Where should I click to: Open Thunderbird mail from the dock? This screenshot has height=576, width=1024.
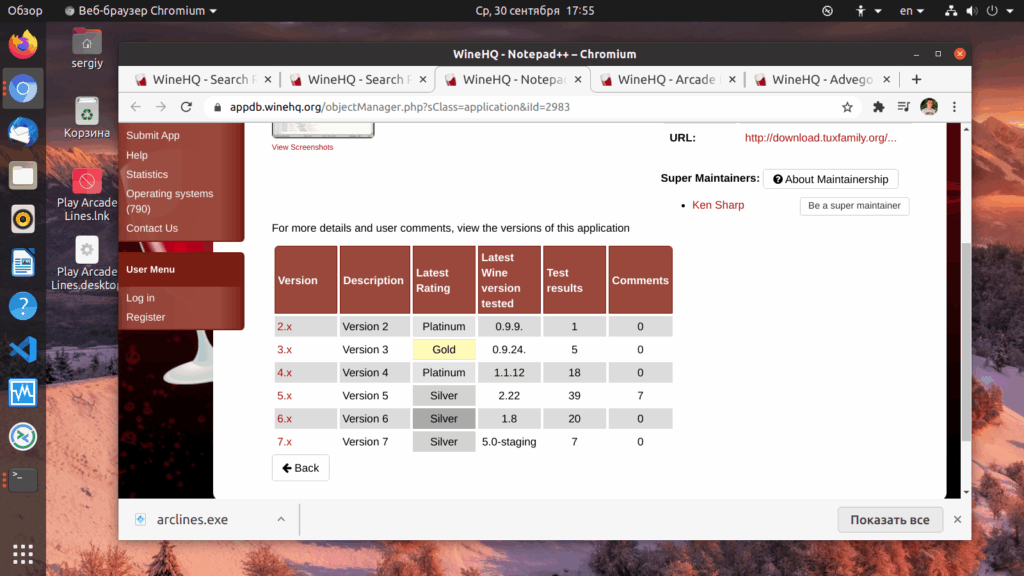[x=23, y=132]
